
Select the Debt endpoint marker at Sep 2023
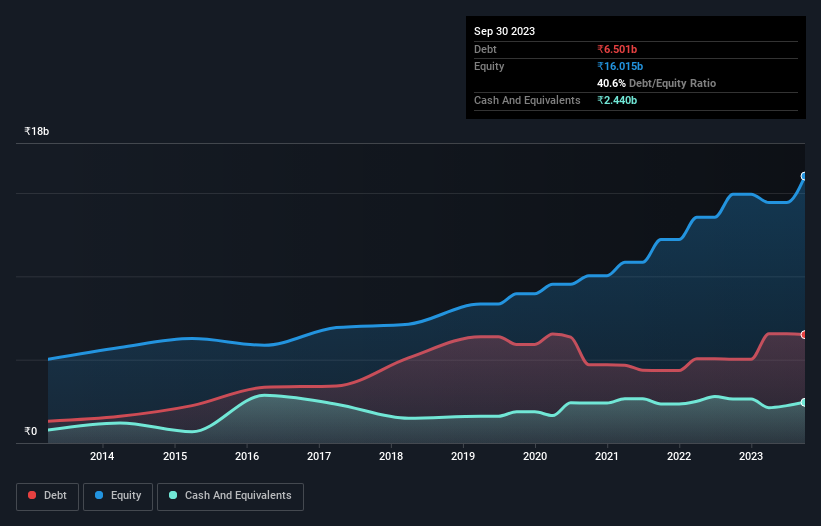(x=804, y=334)
